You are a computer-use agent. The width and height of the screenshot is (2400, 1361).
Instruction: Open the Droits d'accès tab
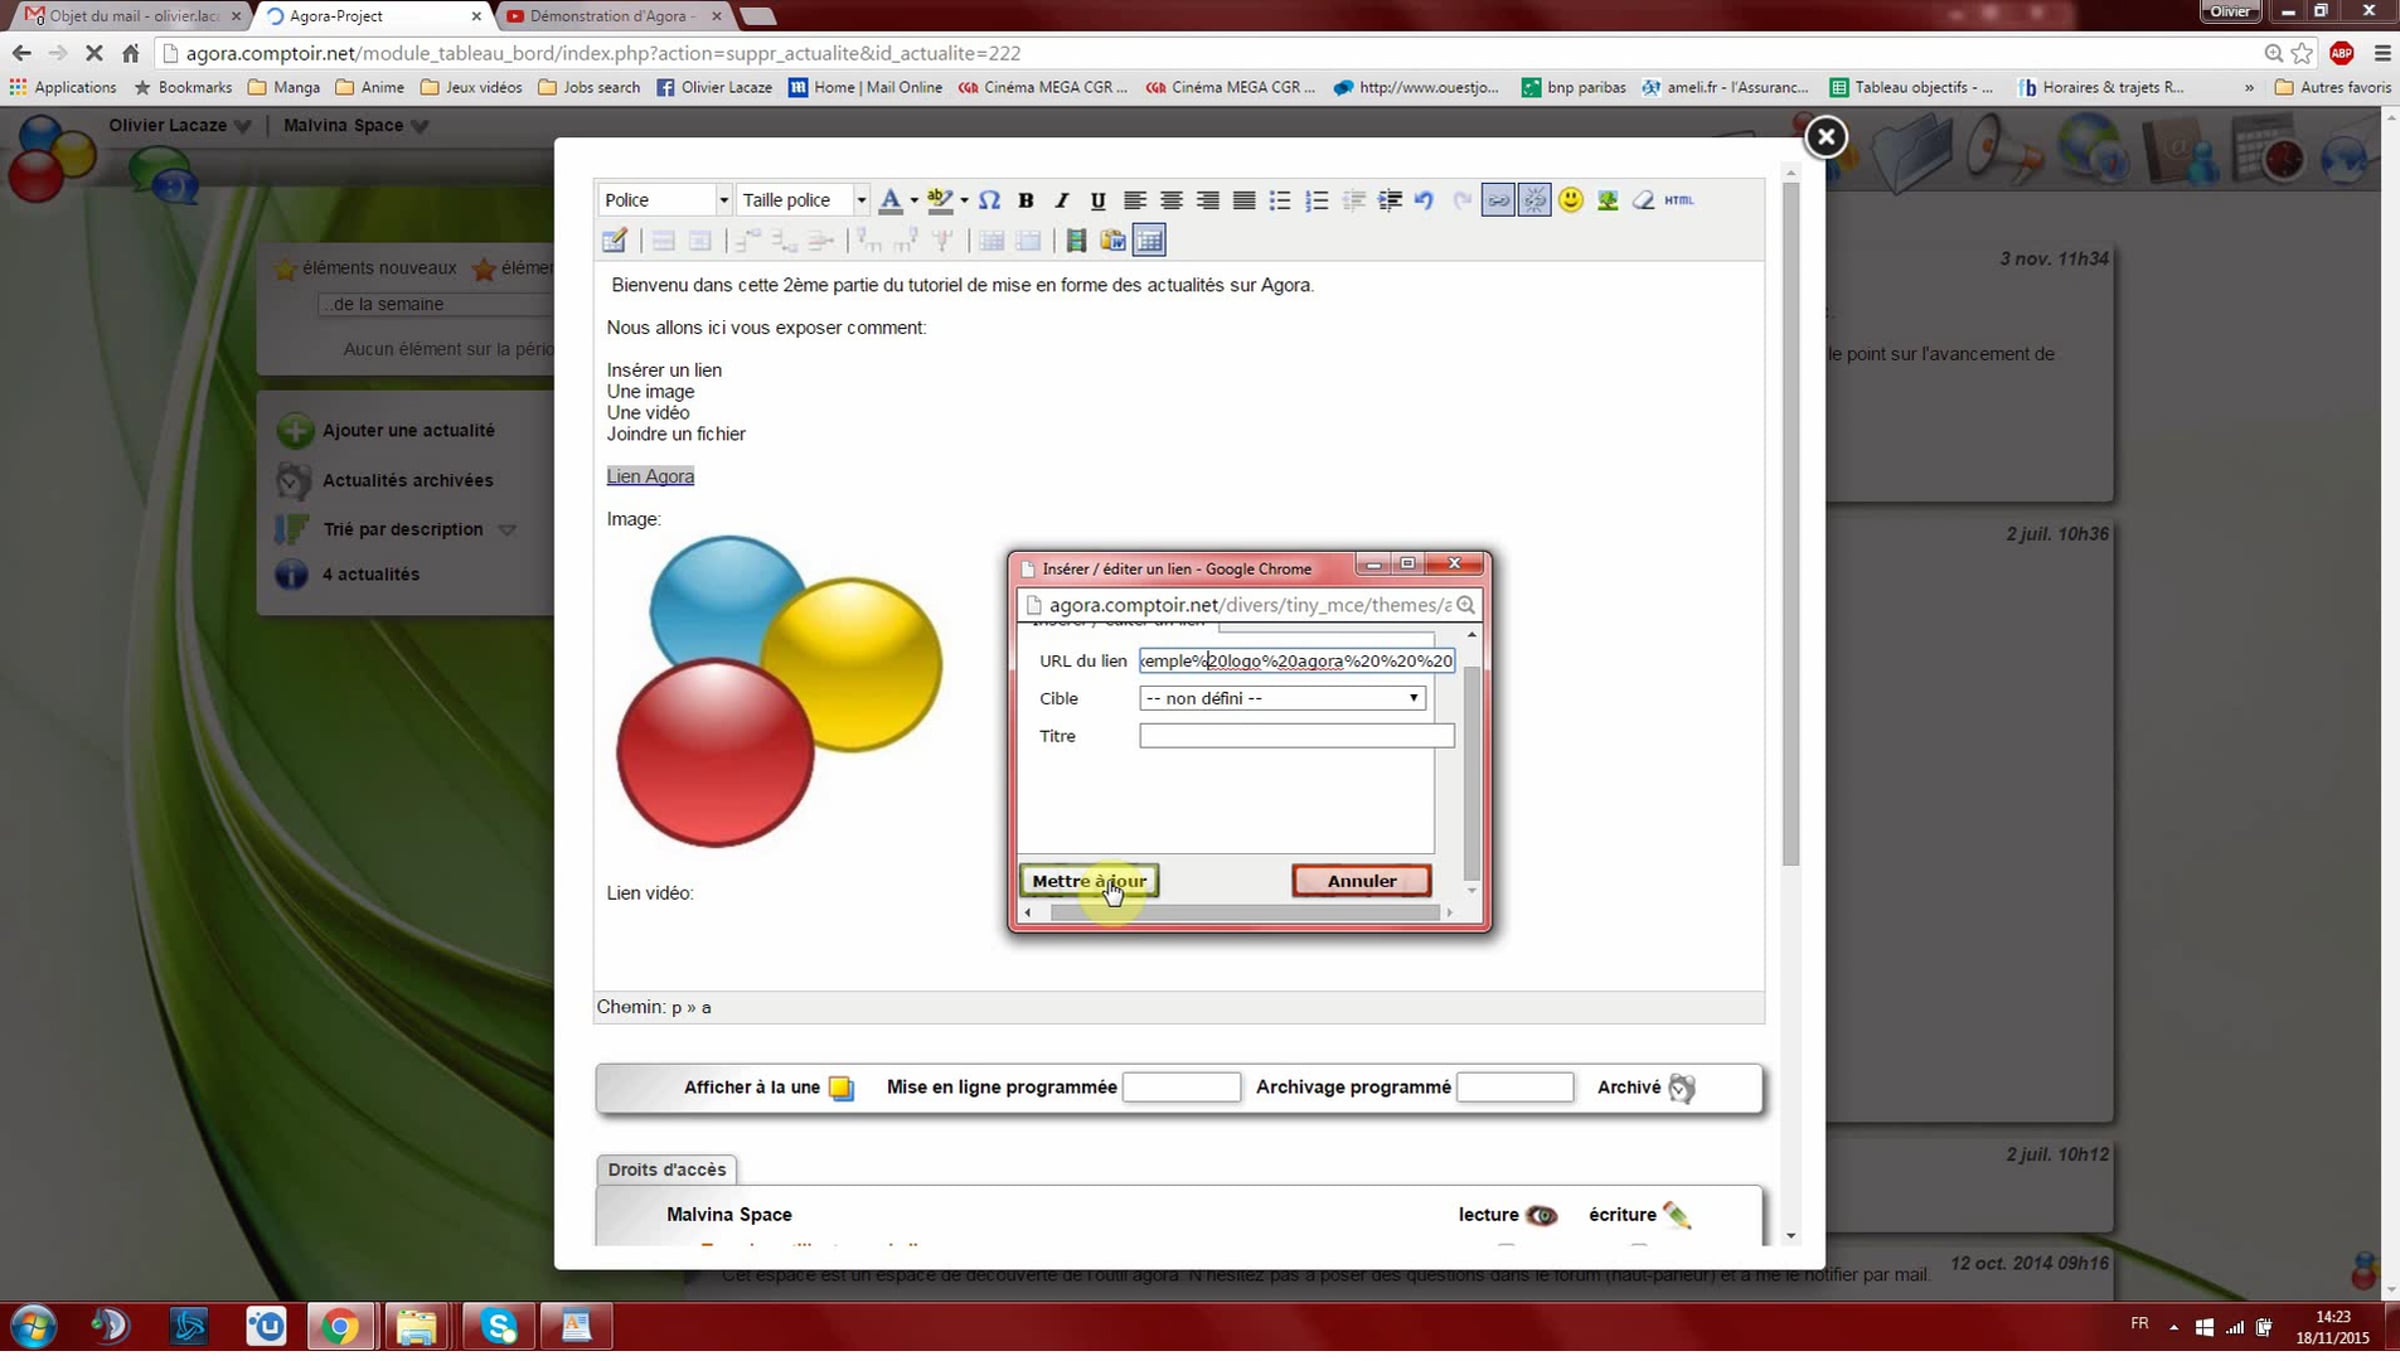pyautogui.click(x=666, y=1169)
